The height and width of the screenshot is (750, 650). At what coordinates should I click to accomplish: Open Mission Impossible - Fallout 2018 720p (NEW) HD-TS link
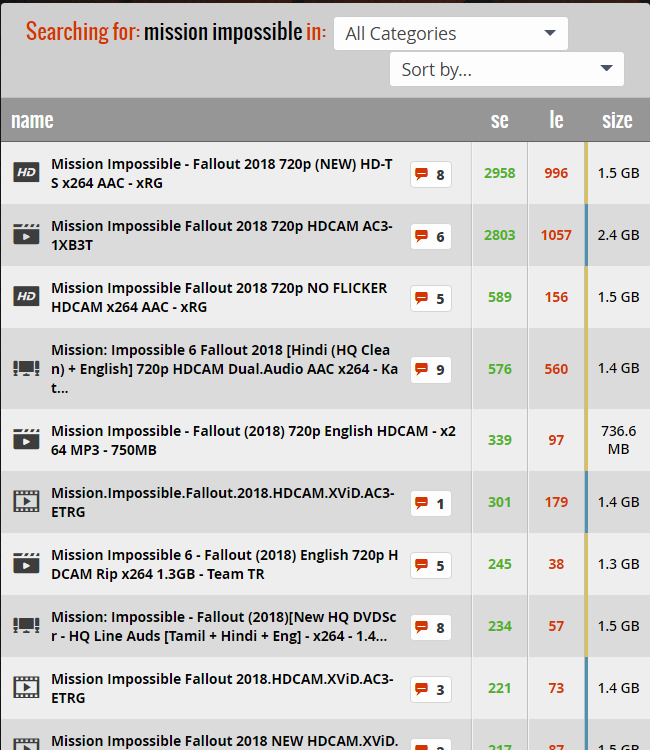point(222,174)
